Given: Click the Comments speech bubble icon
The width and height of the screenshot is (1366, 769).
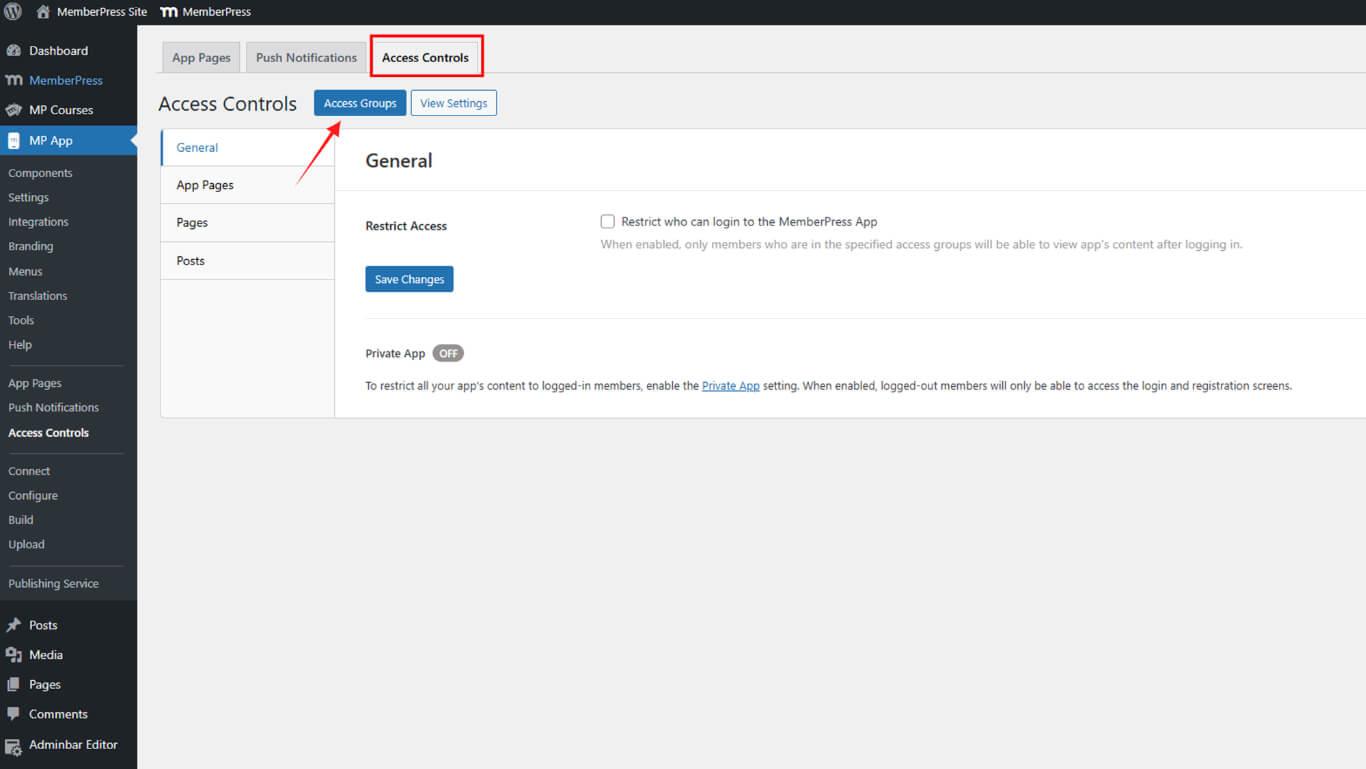Looking at the screenshot, I should pos(14,714).
